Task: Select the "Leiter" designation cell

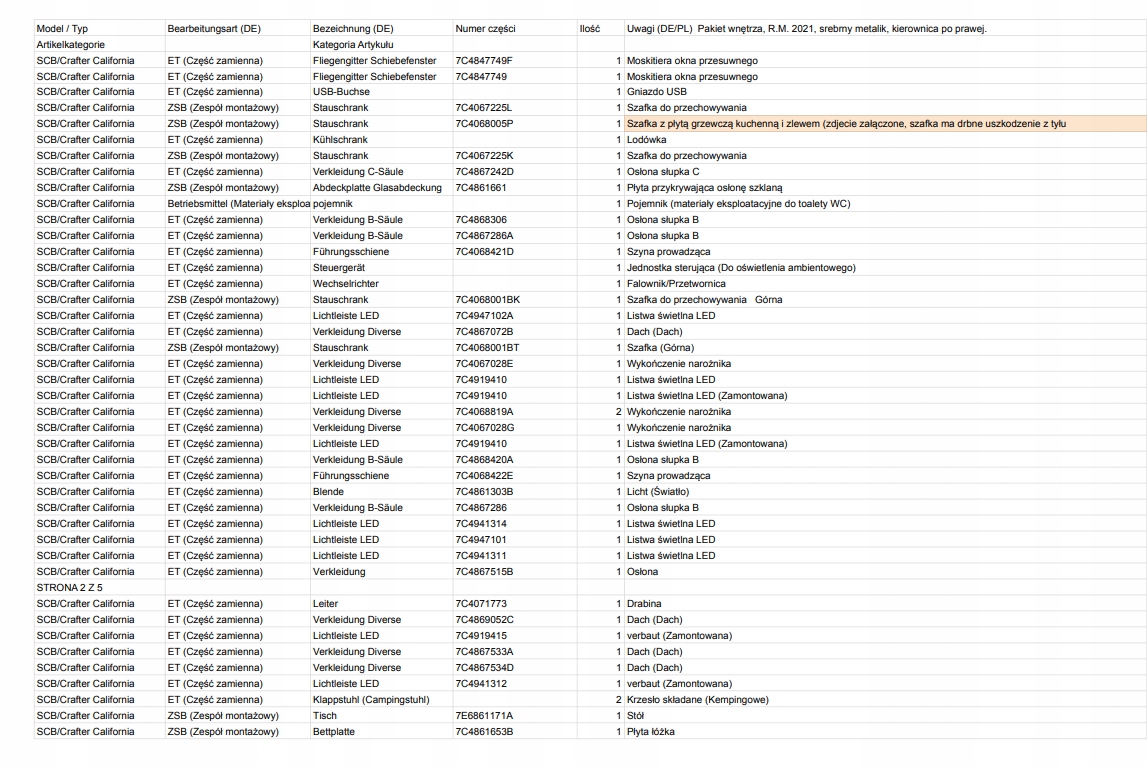Action: [x=326, y=603]
